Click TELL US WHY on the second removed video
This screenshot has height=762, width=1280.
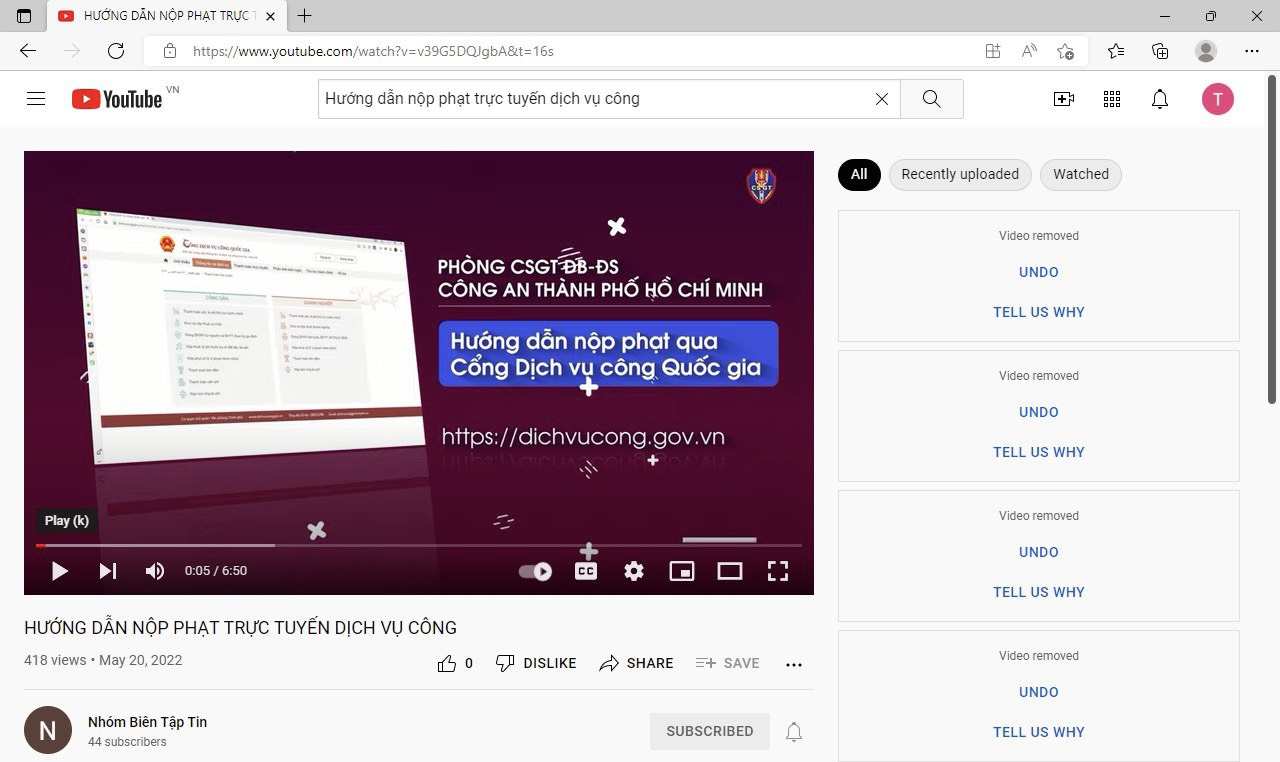point(1039,452)
